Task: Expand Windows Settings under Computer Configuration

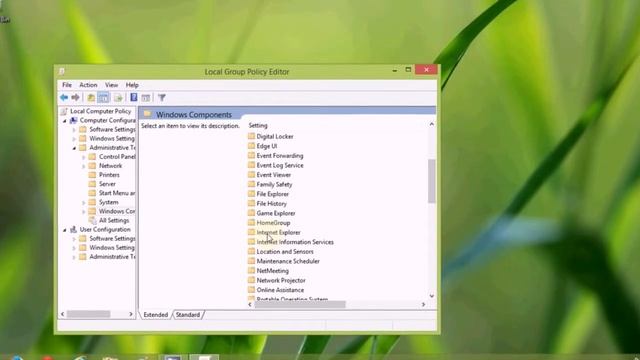Action: coord(74,139)
